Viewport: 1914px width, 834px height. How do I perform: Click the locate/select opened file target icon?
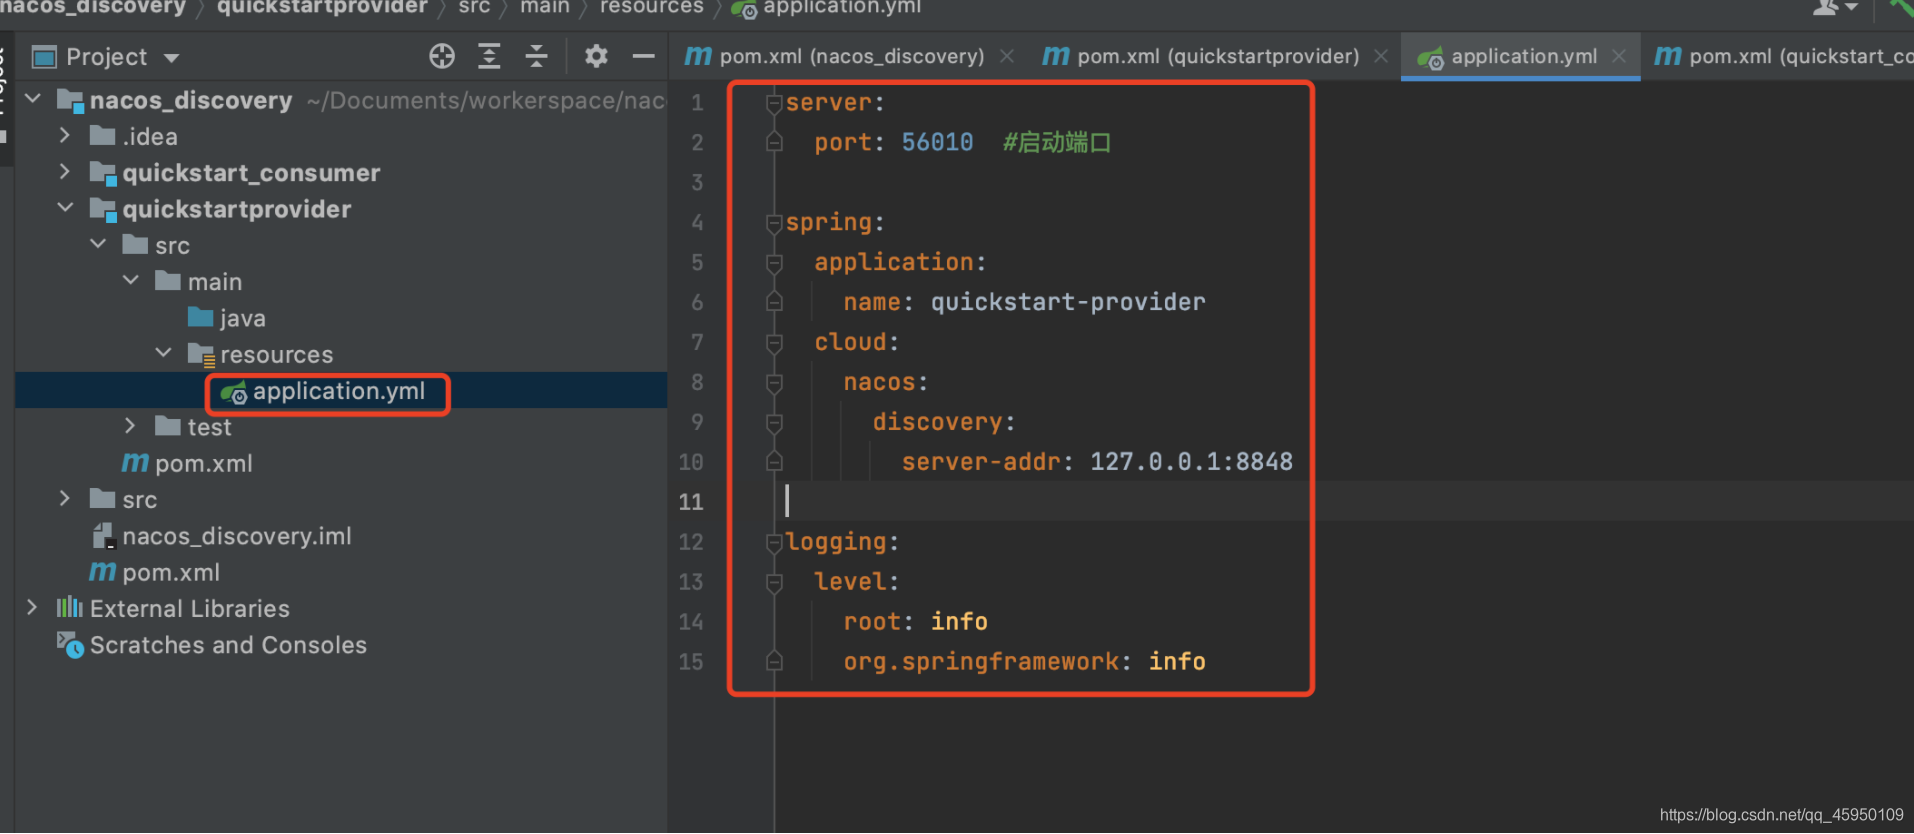tap(442, 56)
